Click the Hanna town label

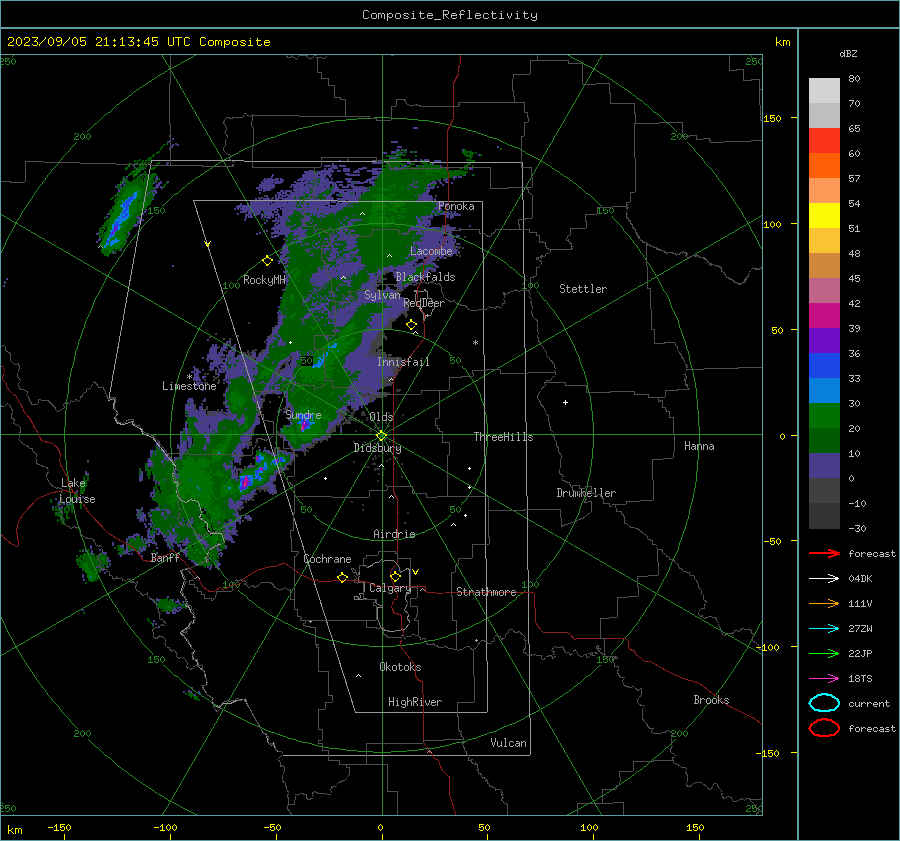click(x=699, y=446)
